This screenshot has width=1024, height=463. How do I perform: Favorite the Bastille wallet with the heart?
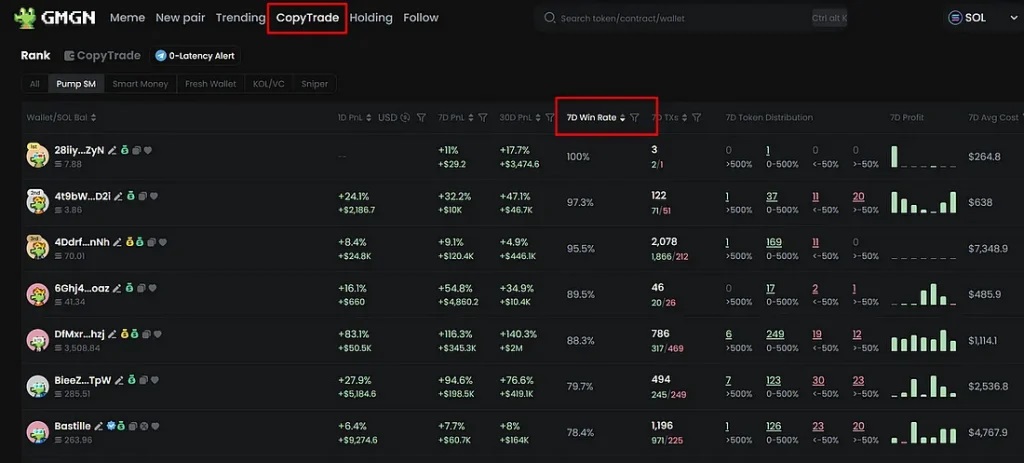click(155, 426)
